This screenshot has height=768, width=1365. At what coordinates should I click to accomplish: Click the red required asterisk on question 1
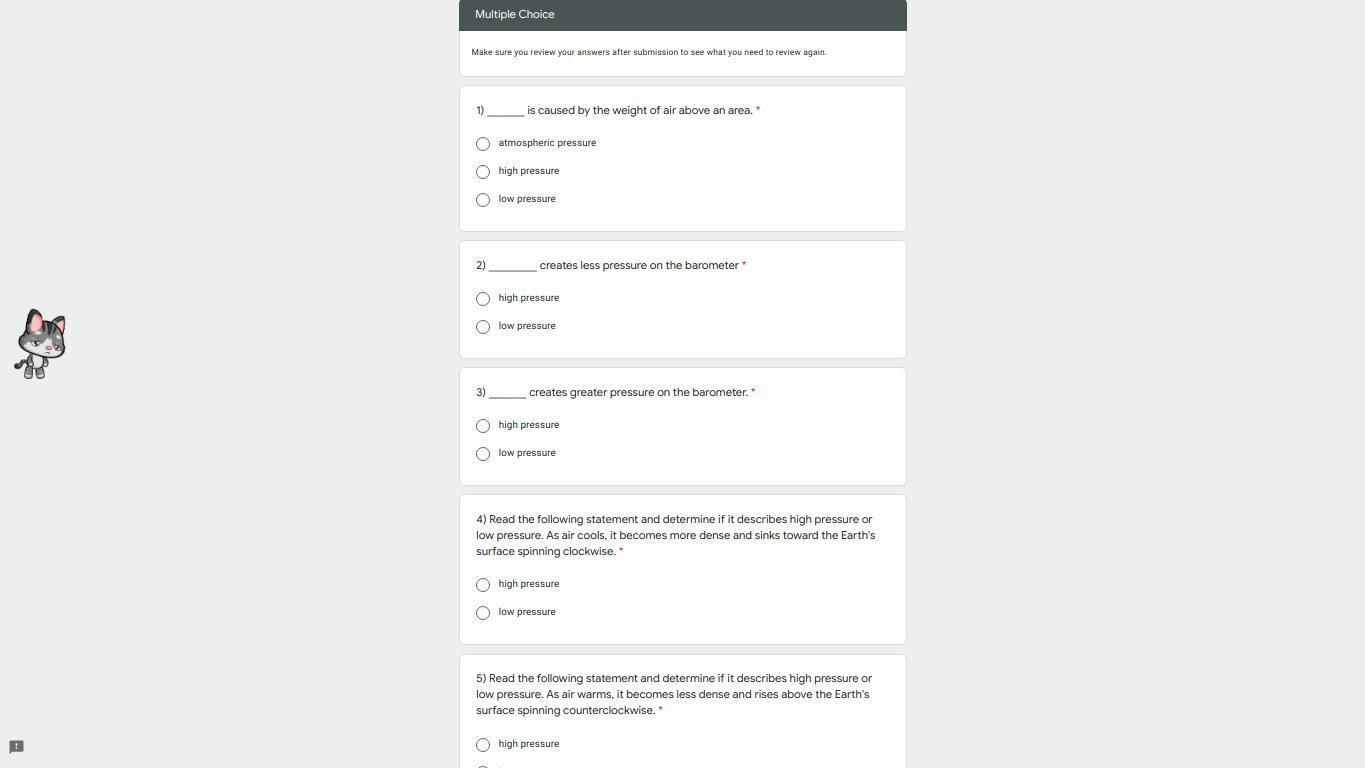tap(758, 110)
